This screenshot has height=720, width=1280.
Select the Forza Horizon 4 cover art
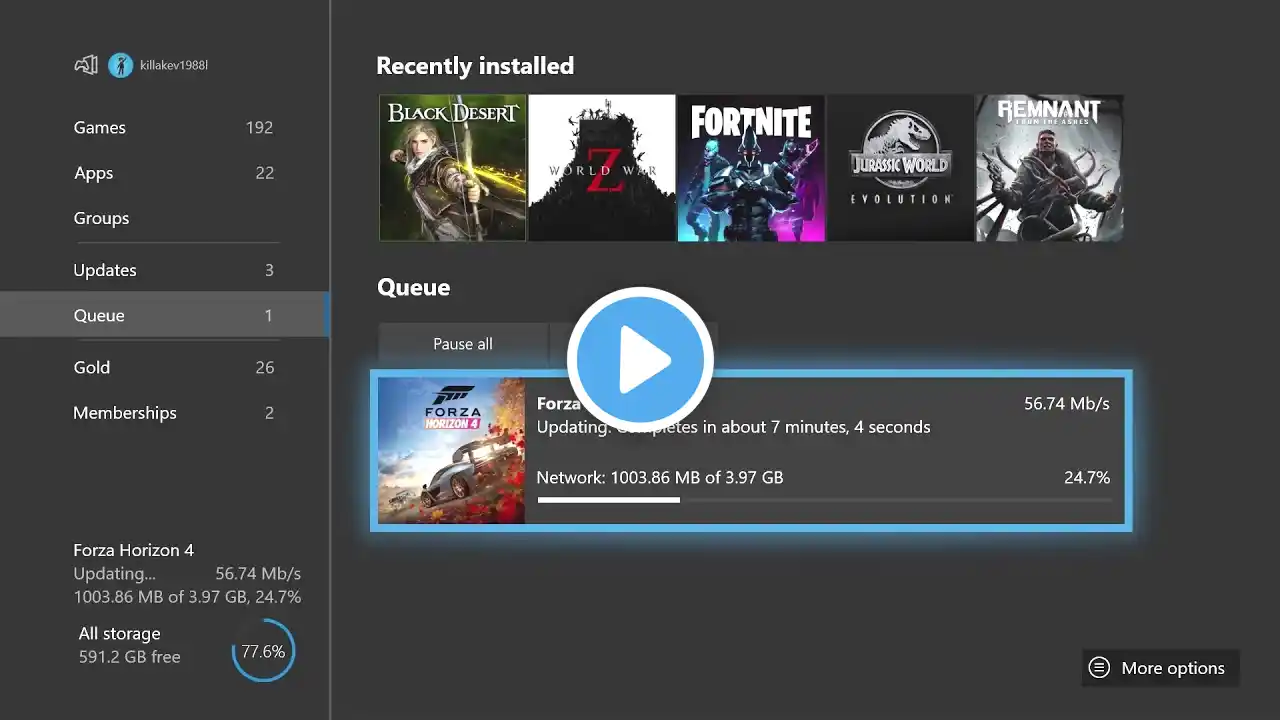click(x=451, y=450)
